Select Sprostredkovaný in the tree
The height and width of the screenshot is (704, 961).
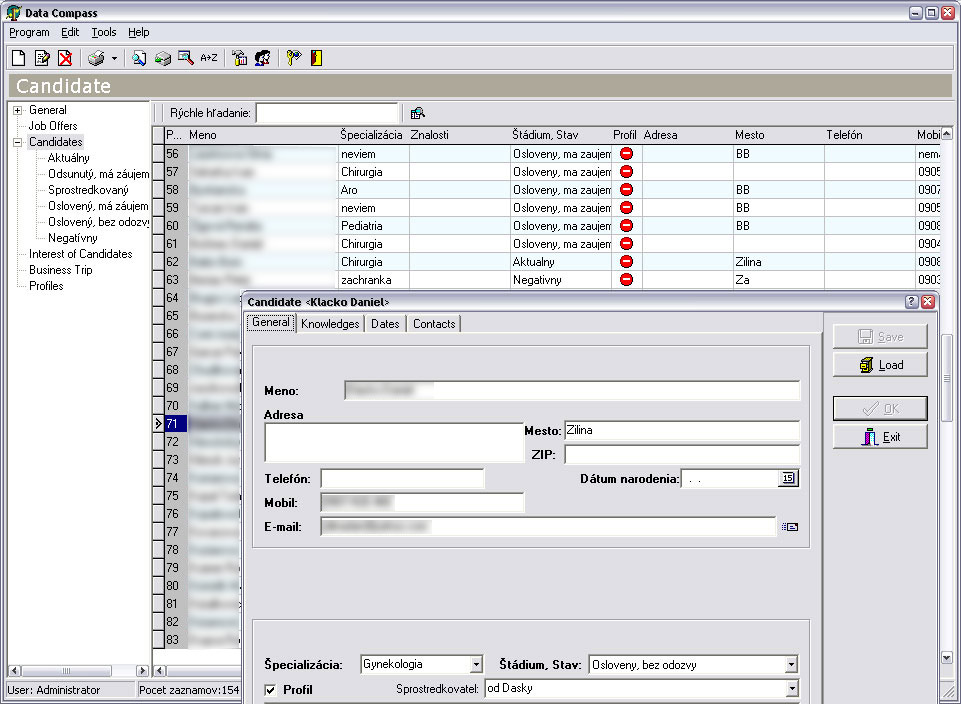coord(88,190)
